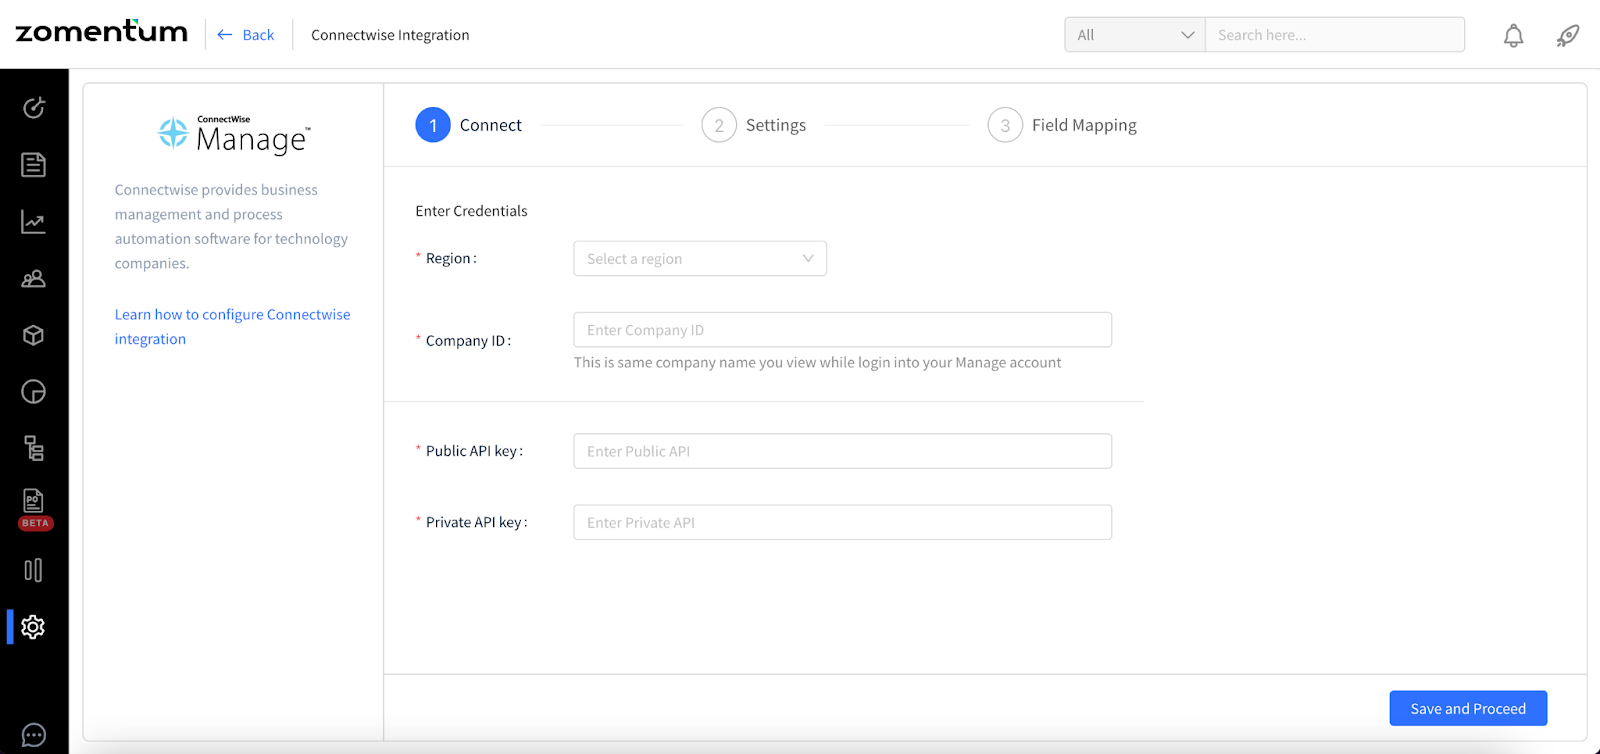Open the hierarchy tree icon in sidebar
Image resolution: width=1600 pixels, height=754 pixels.
click(34, 448)
